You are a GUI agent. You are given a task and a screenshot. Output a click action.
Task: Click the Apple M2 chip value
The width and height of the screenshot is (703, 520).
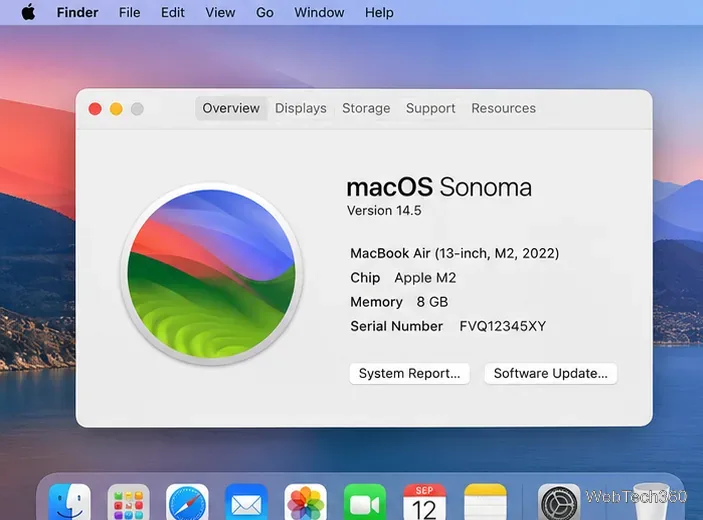pyautogui.click(x=425, y=278)
